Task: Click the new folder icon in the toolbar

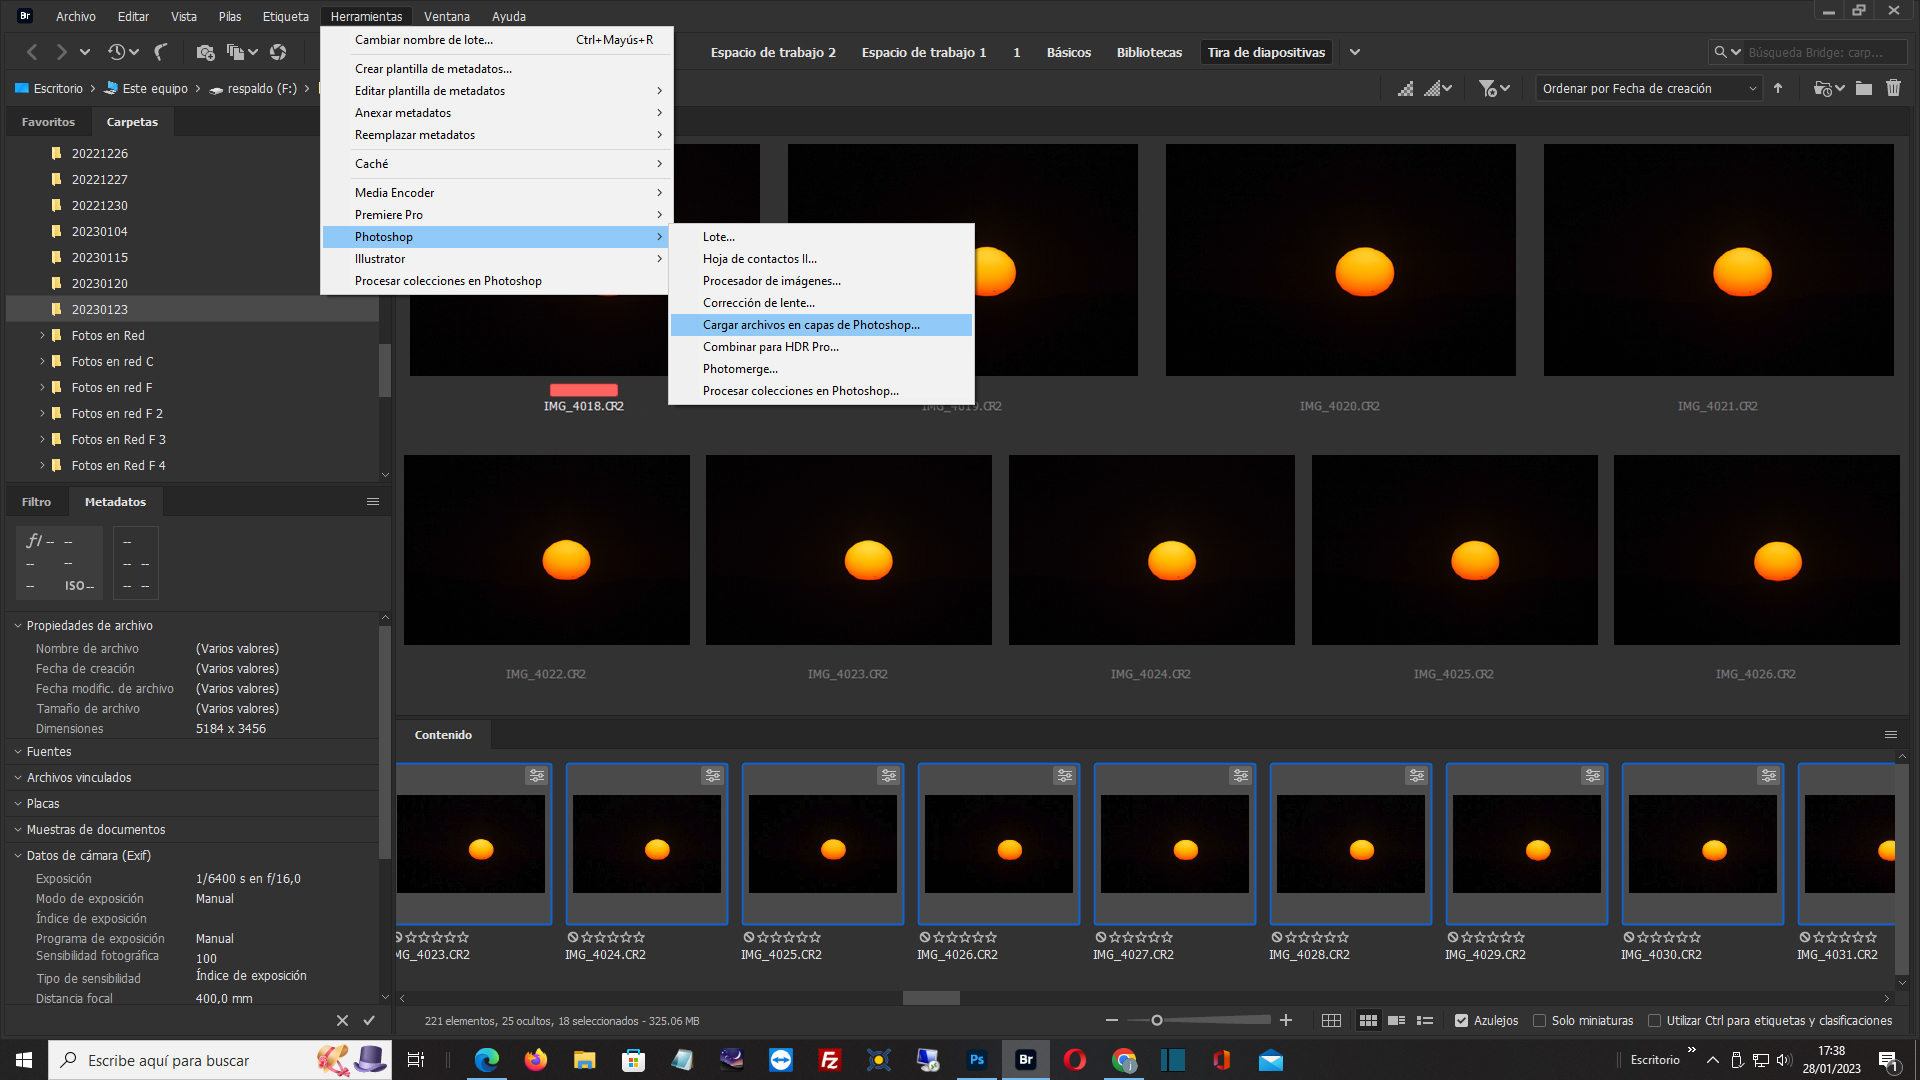Action: [1864, 88]
